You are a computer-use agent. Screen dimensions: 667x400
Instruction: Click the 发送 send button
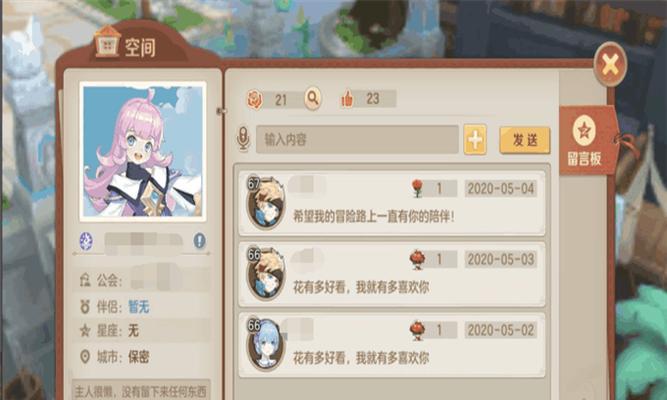524,140
